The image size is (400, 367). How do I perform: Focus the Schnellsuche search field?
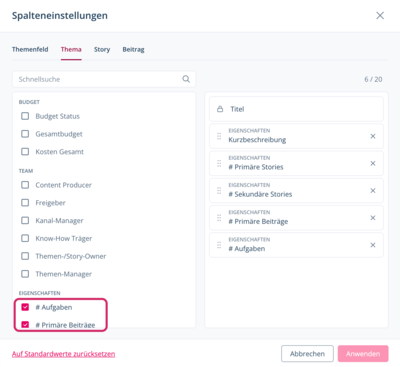click(104, 79)
